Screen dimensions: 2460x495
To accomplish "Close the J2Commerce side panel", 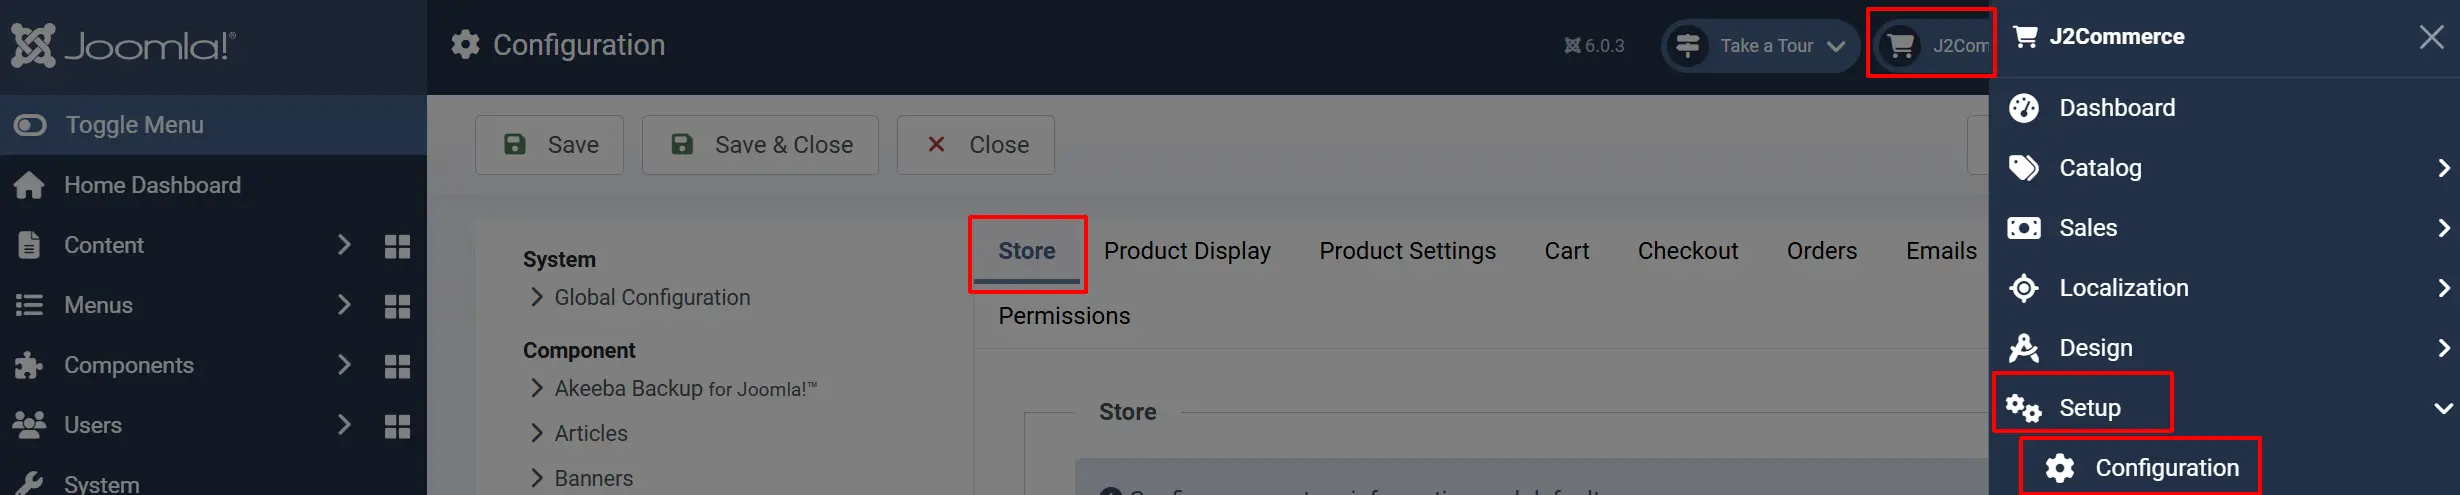I will point(2431,37).
